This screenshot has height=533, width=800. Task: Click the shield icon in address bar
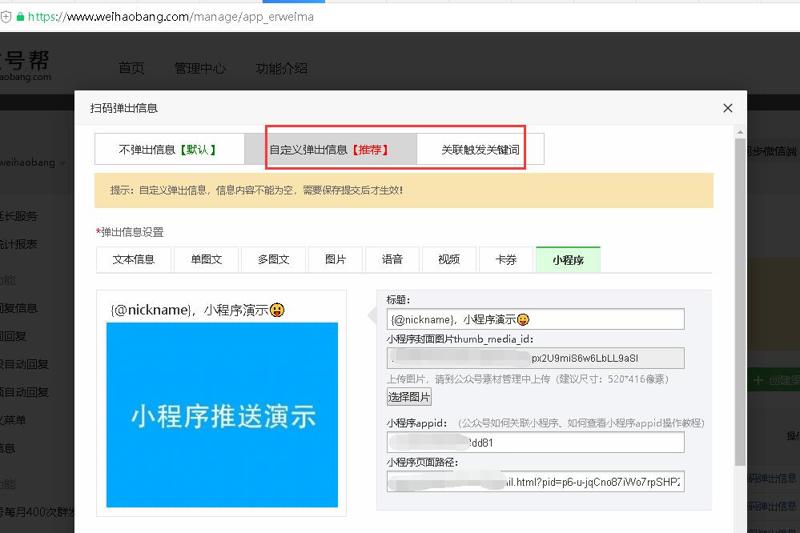6,17
